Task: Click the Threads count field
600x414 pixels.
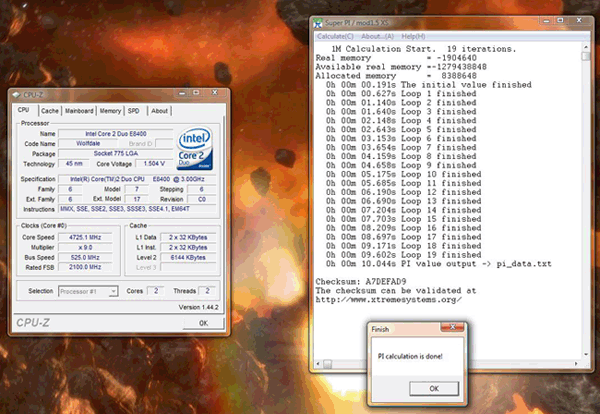Action: point(207,291)
